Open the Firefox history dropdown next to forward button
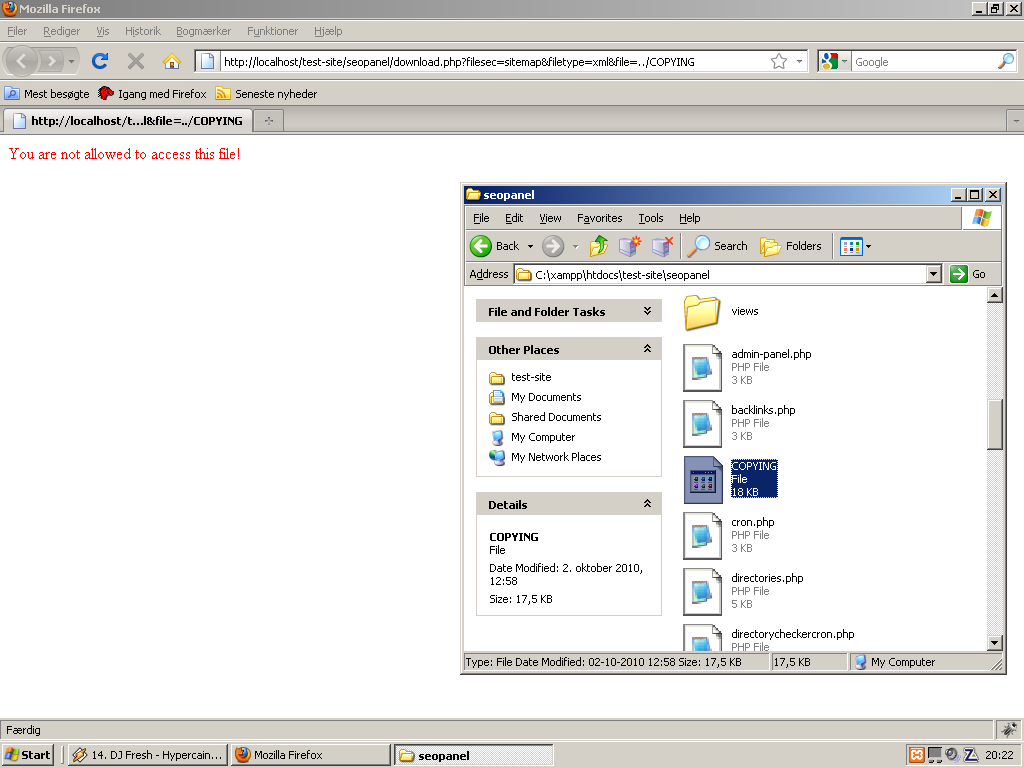Screen dimensions: 1024x768 (71, 61)
